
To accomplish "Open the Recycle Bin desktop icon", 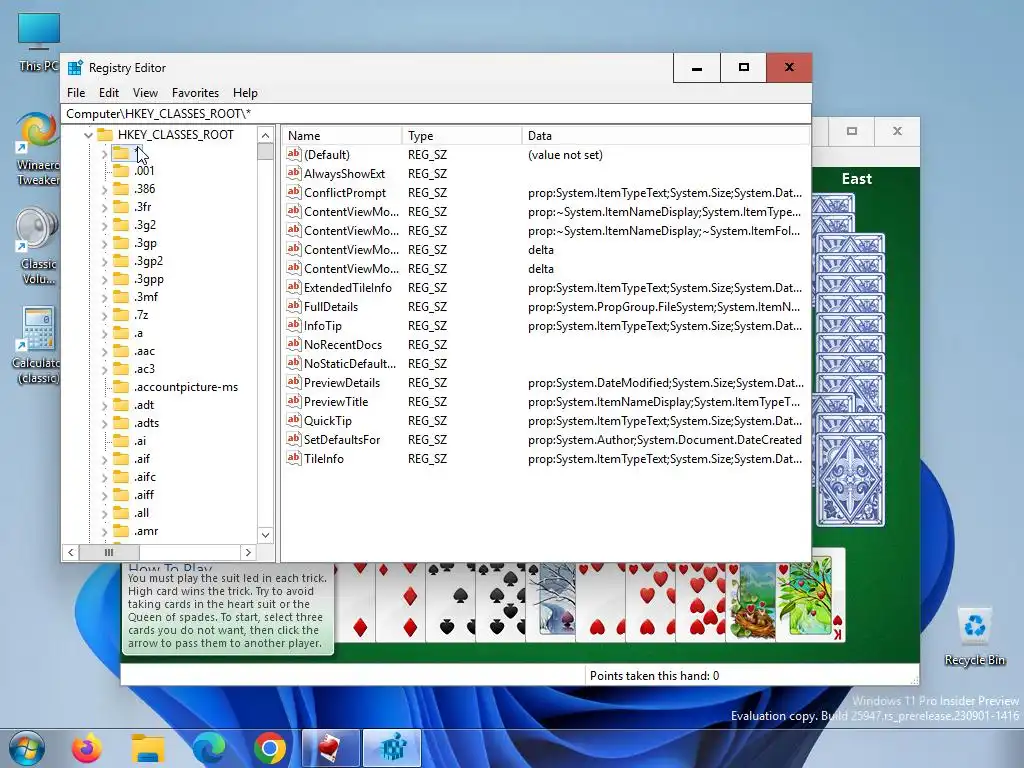I will click(x=974, y=636).
